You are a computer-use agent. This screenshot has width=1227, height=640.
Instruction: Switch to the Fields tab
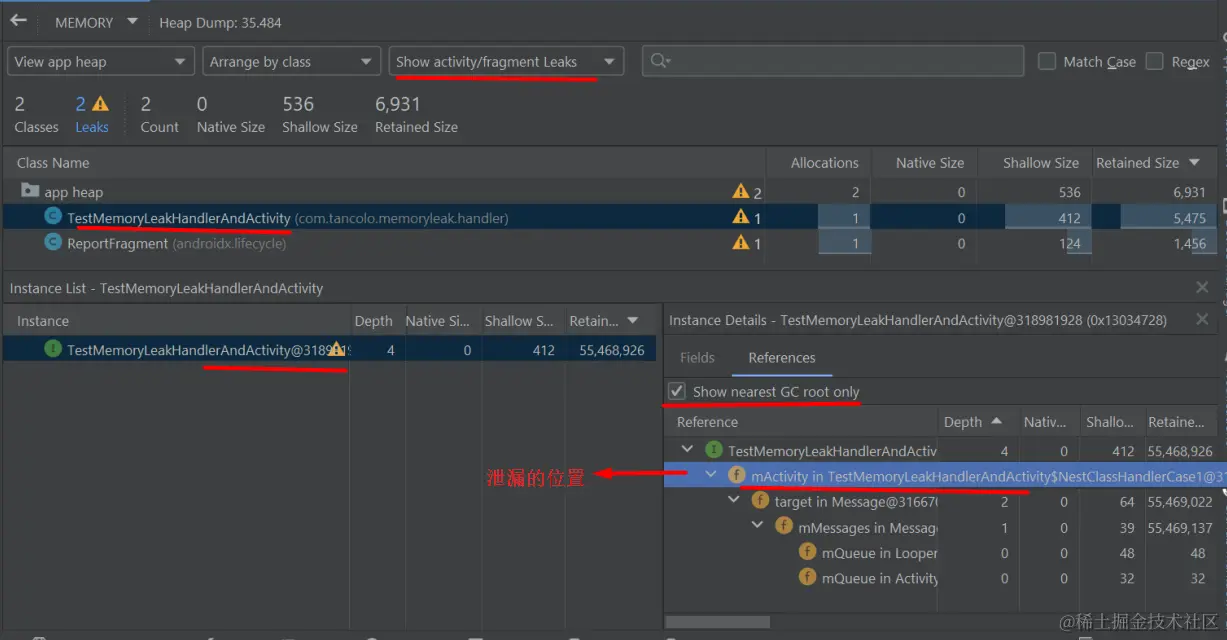point(697,358)
